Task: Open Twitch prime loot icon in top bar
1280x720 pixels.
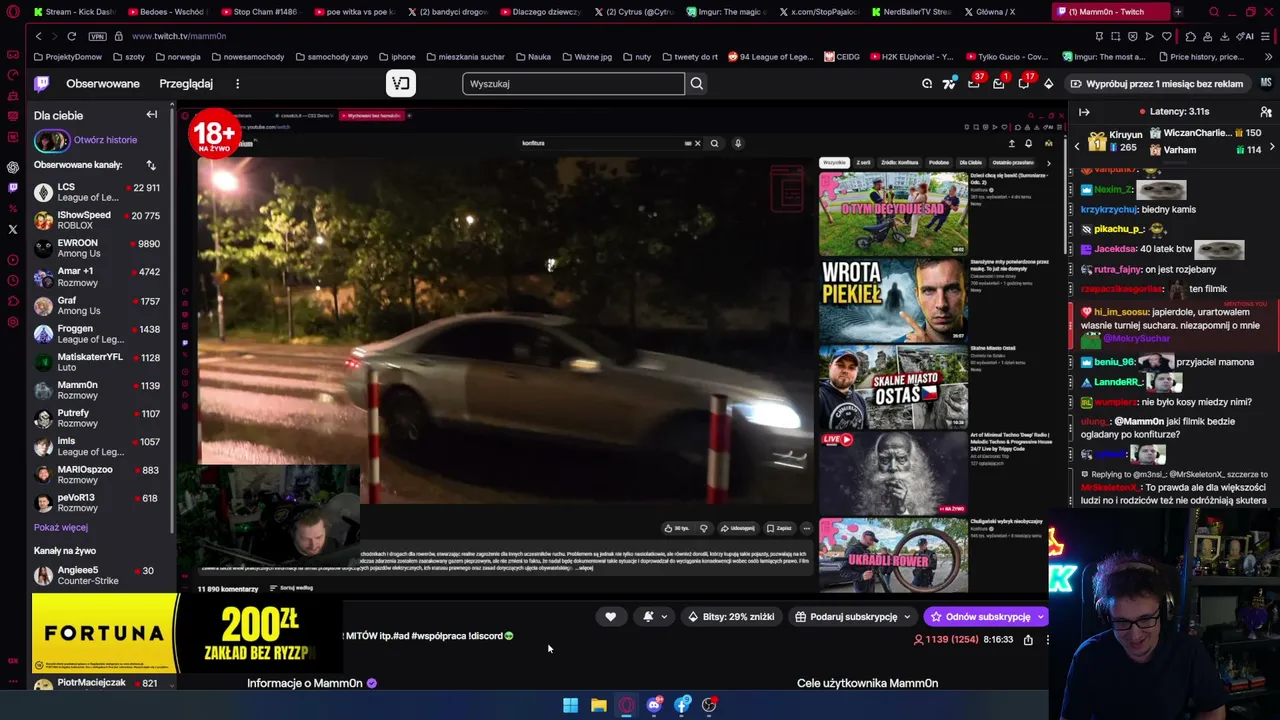Action: [x=927, y=84]
